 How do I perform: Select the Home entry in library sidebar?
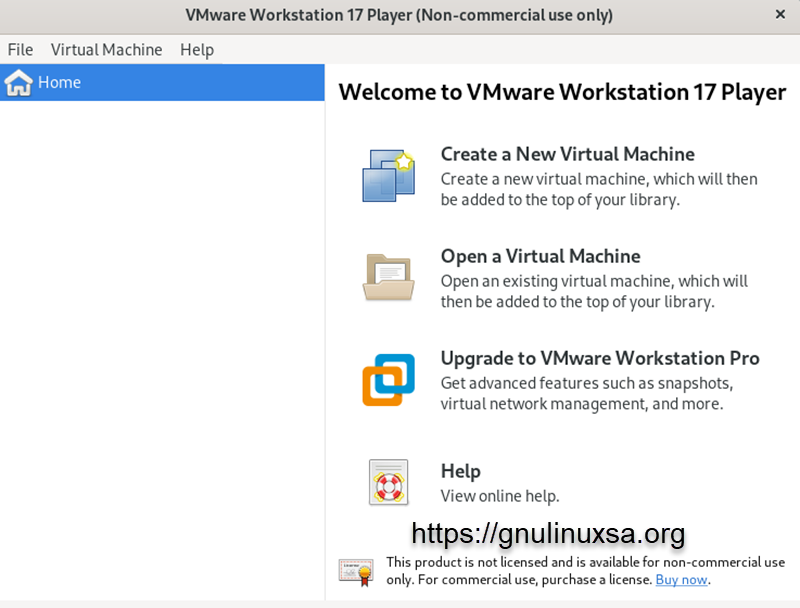point(60,83)
